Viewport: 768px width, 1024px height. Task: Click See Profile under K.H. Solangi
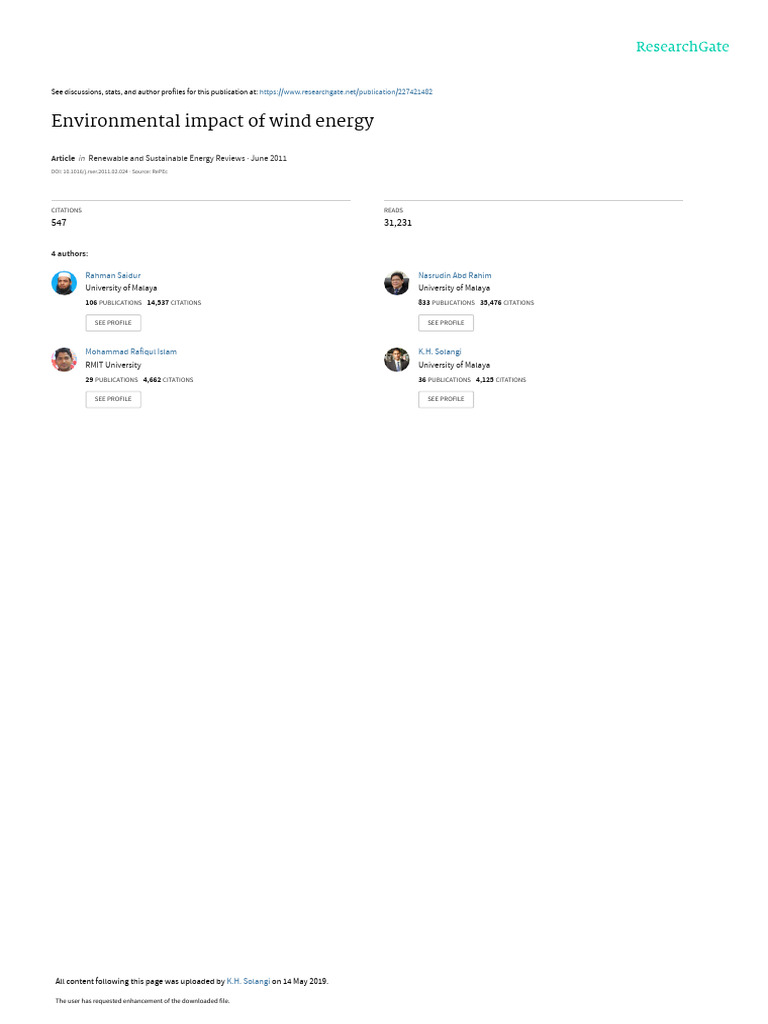pyautogui.click(x=446, y=399)
